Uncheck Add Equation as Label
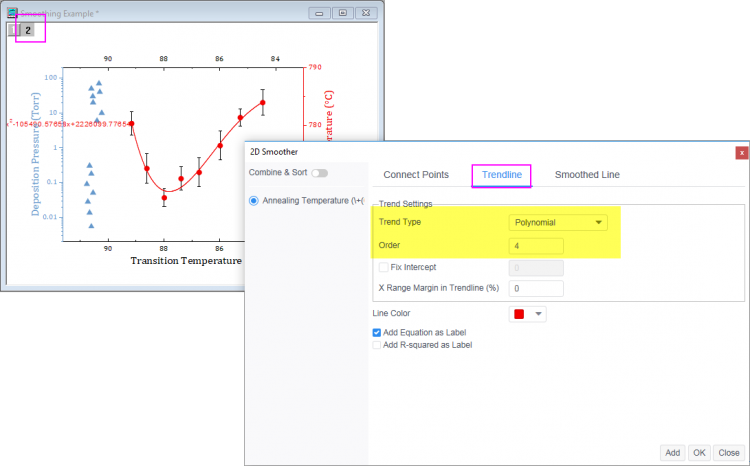The image size is (750, 466). point(377,333)
